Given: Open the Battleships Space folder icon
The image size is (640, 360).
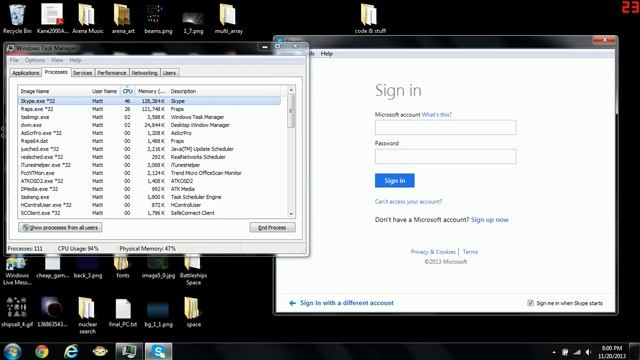Looking at the screenshot, I should point(193,270).
